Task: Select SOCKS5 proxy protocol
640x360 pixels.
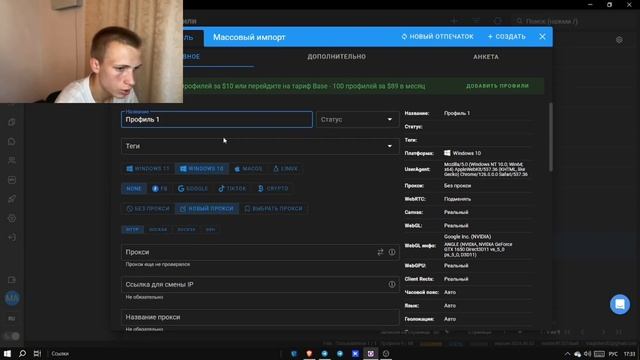Action: point(186,229)
